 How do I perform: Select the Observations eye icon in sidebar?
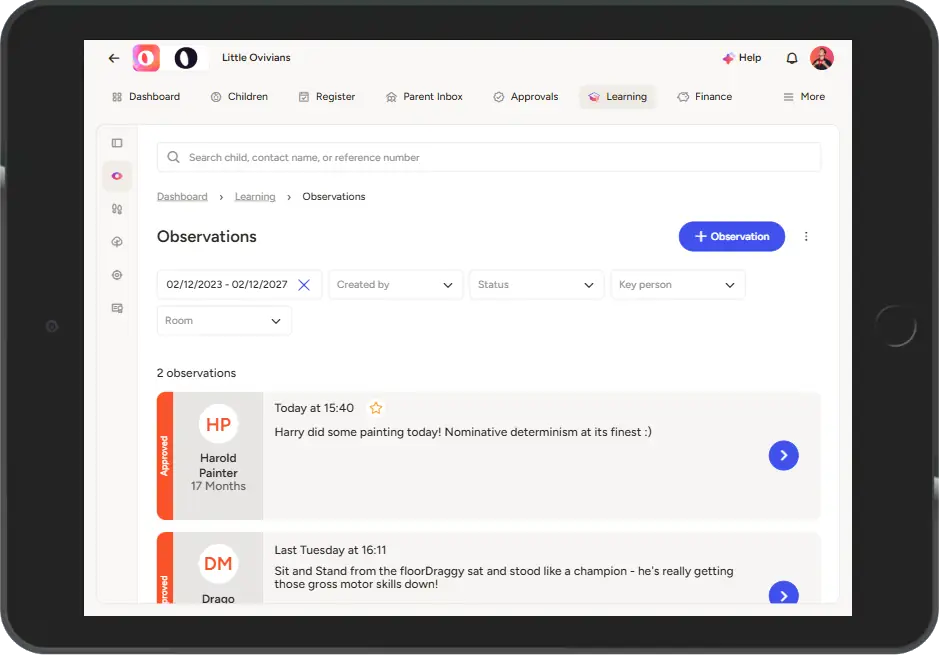(117, 176)
